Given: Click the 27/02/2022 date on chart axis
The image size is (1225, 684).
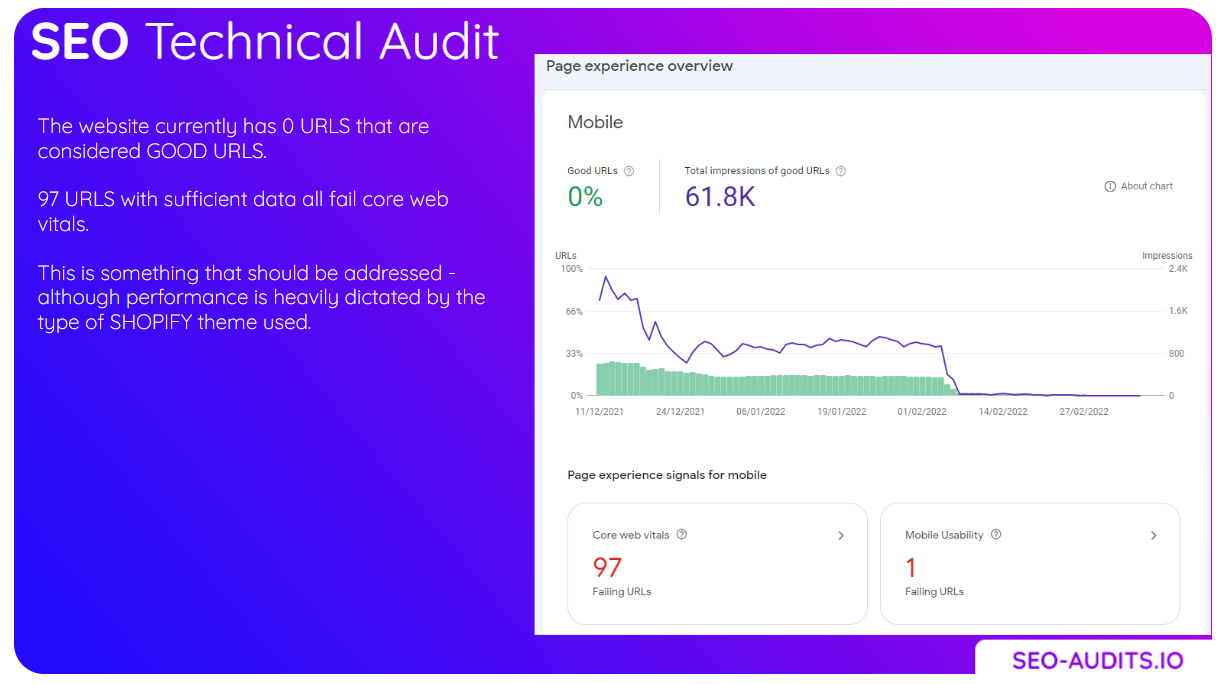Looking at the screenshot, I should 1084,411.
